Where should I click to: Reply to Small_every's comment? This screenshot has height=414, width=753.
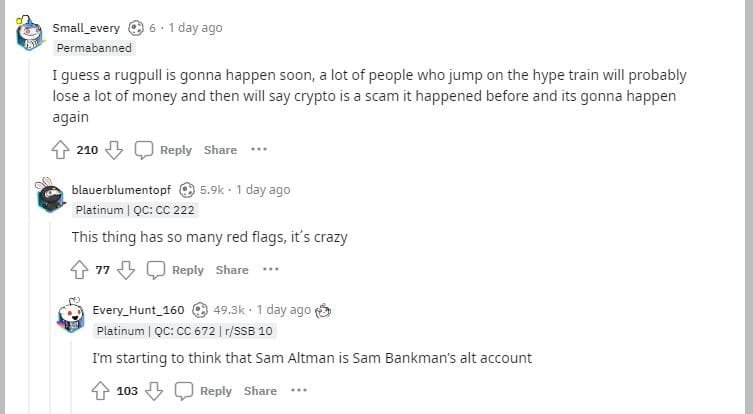click(x=165, y=150)
